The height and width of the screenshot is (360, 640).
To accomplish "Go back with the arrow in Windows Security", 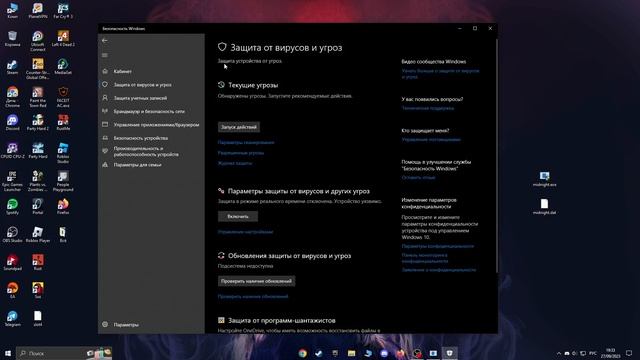I will click(104, 40).
